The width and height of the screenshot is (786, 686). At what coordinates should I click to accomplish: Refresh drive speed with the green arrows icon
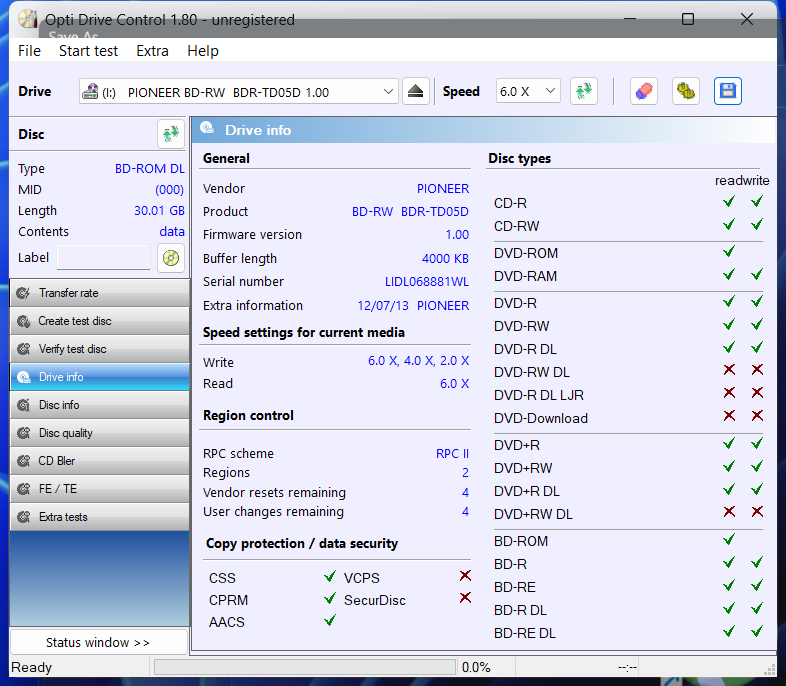click(x=584, y=91)
